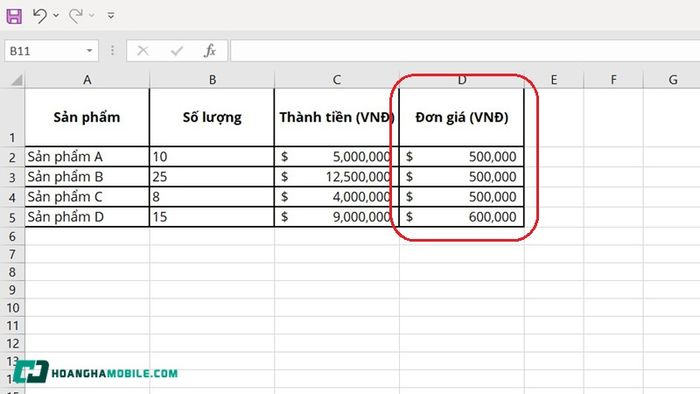Open the Redo history dropdown arrow

(x=92, y=16)
